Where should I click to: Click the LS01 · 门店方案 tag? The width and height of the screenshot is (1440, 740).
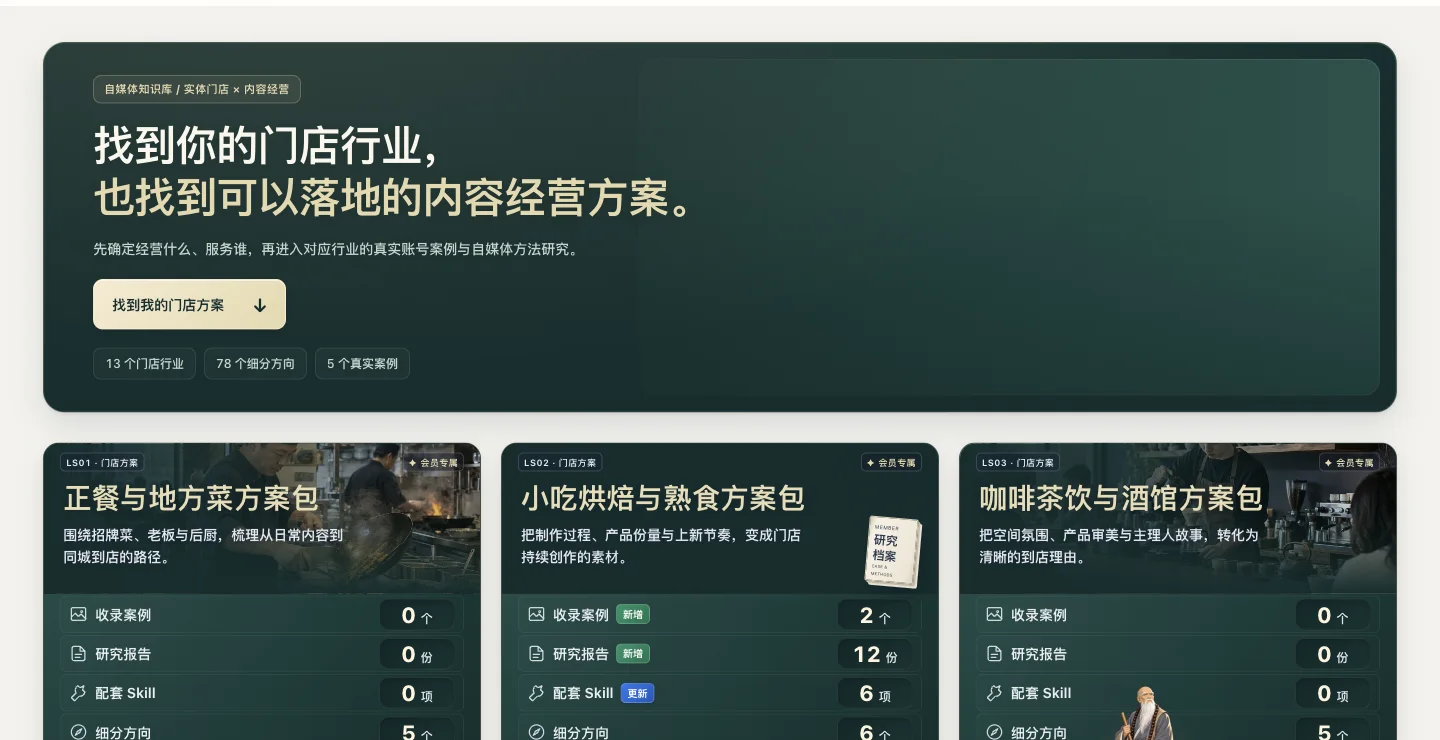coord(102,463)
